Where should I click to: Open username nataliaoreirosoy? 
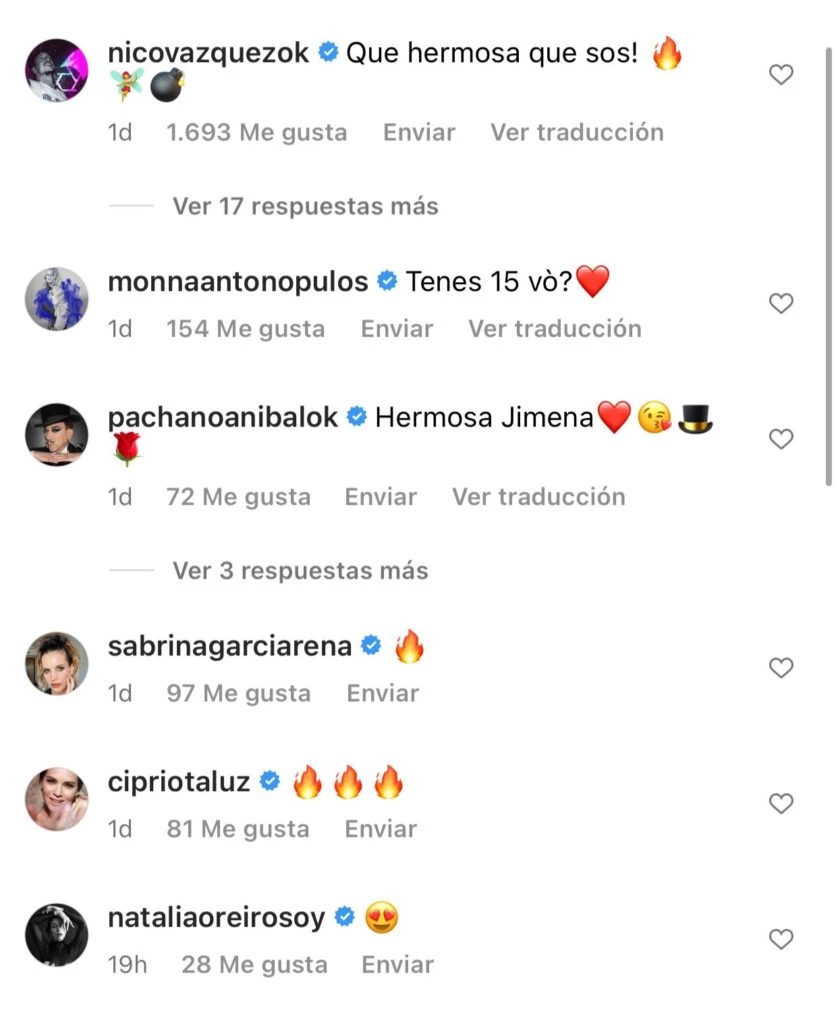[x=216, y=917]
